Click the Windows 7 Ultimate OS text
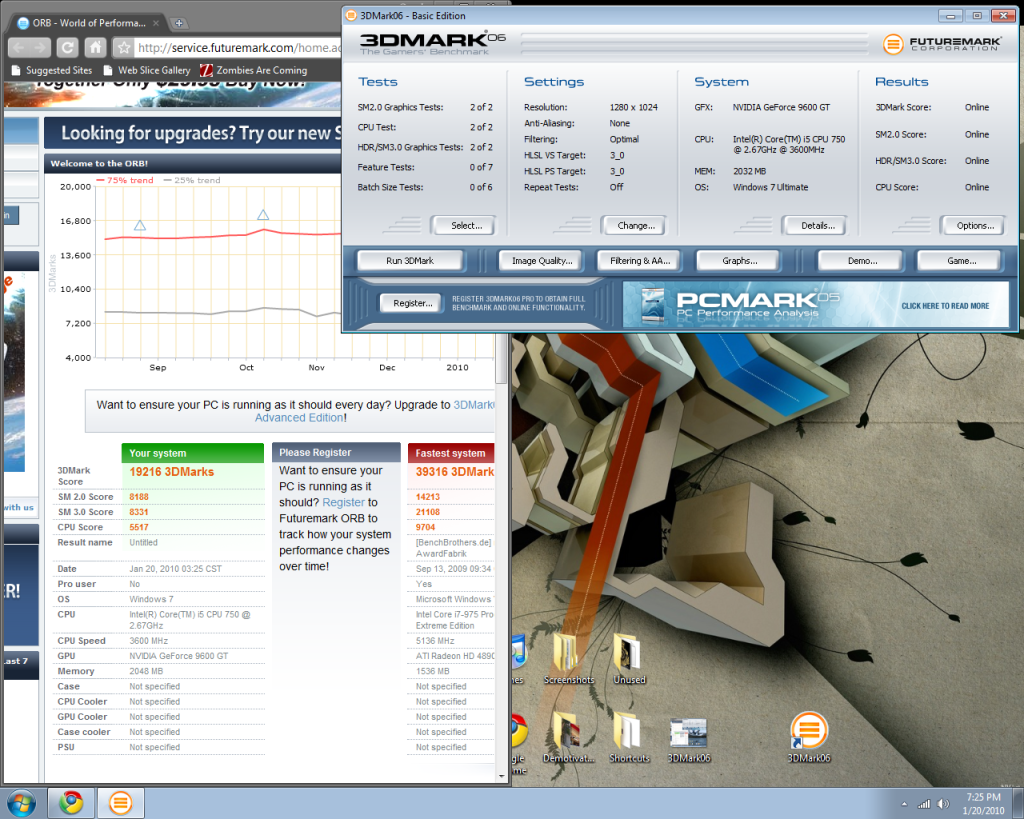 tap(770, 187)
